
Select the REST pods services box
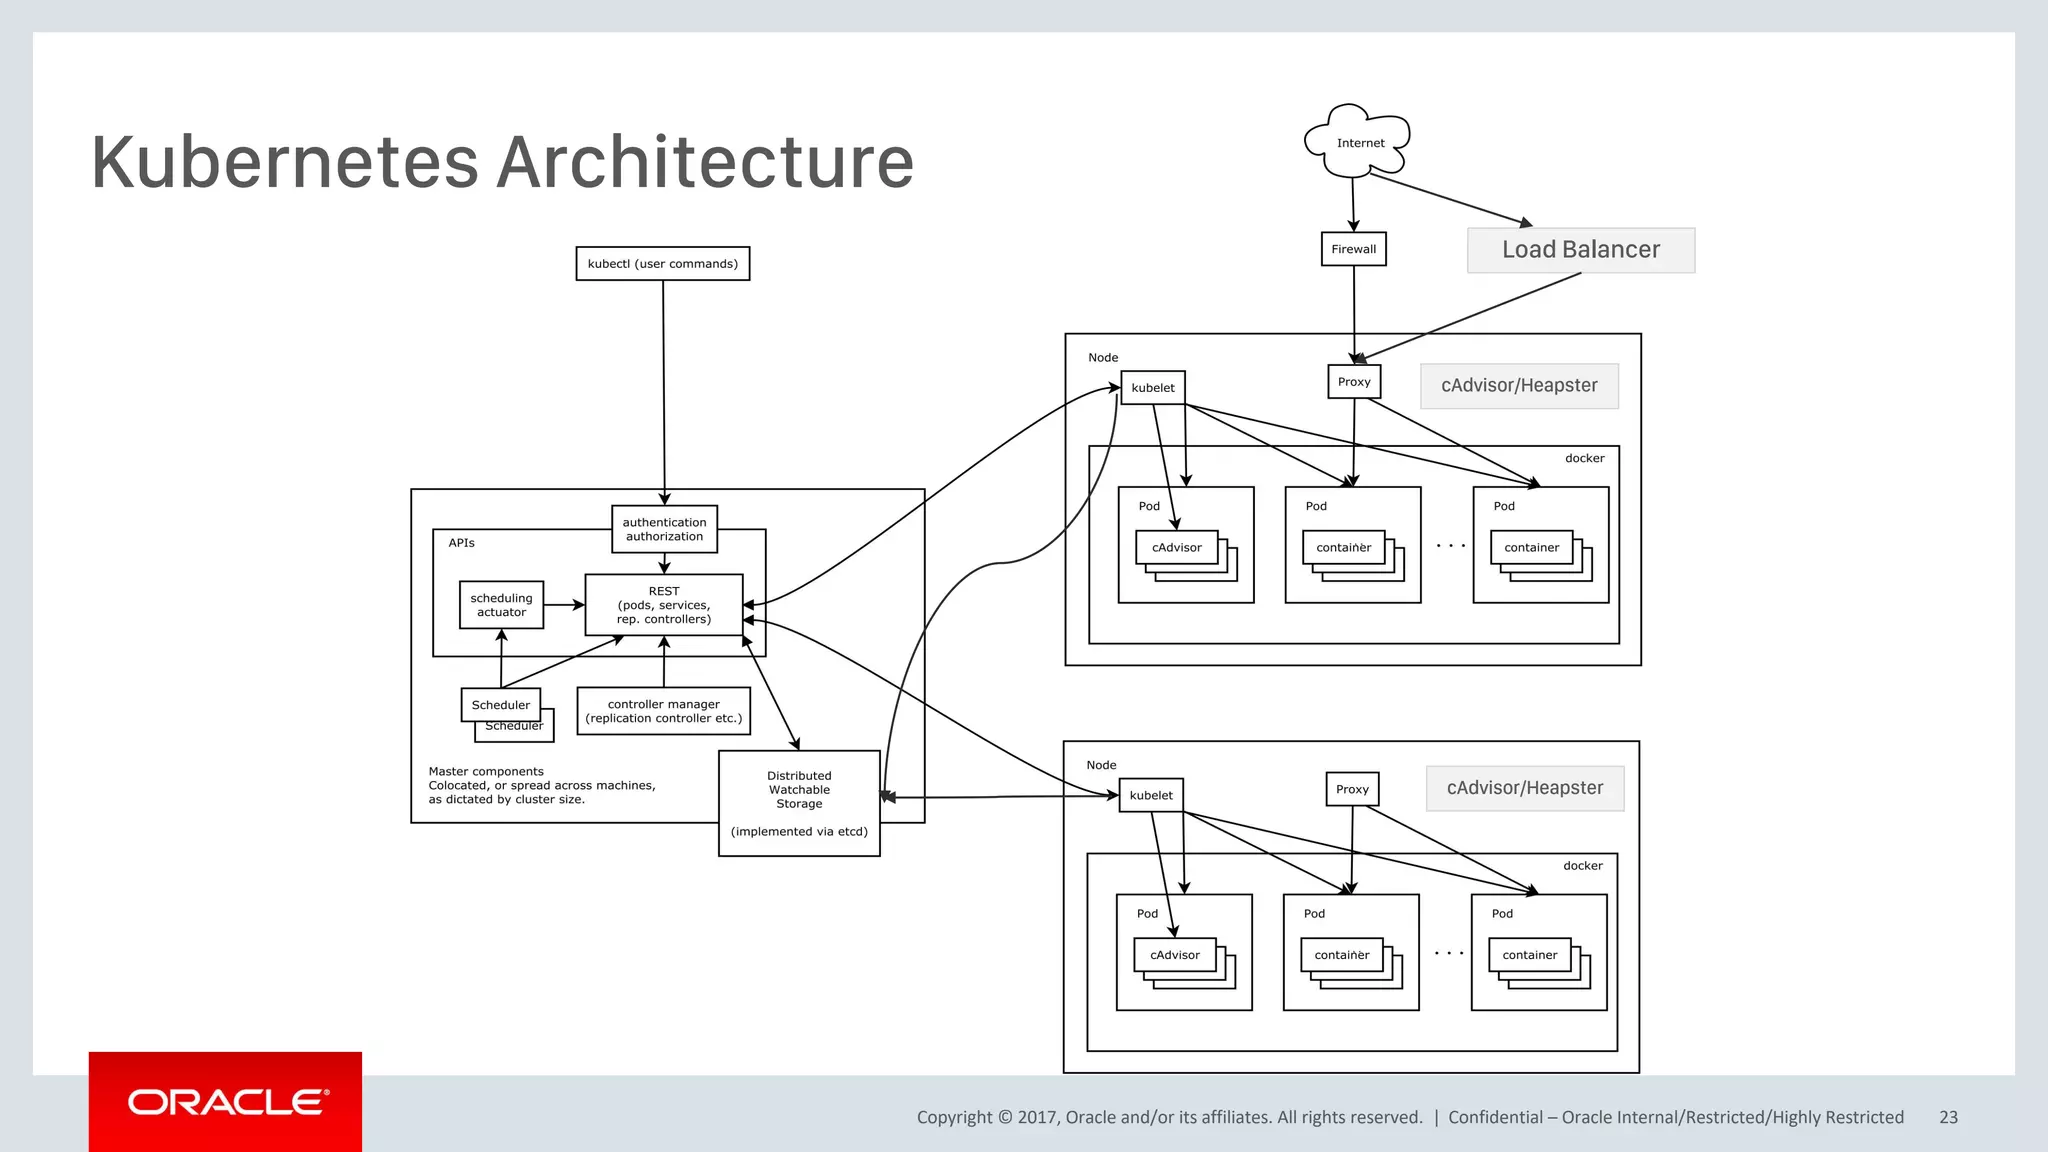coord(663,605)
